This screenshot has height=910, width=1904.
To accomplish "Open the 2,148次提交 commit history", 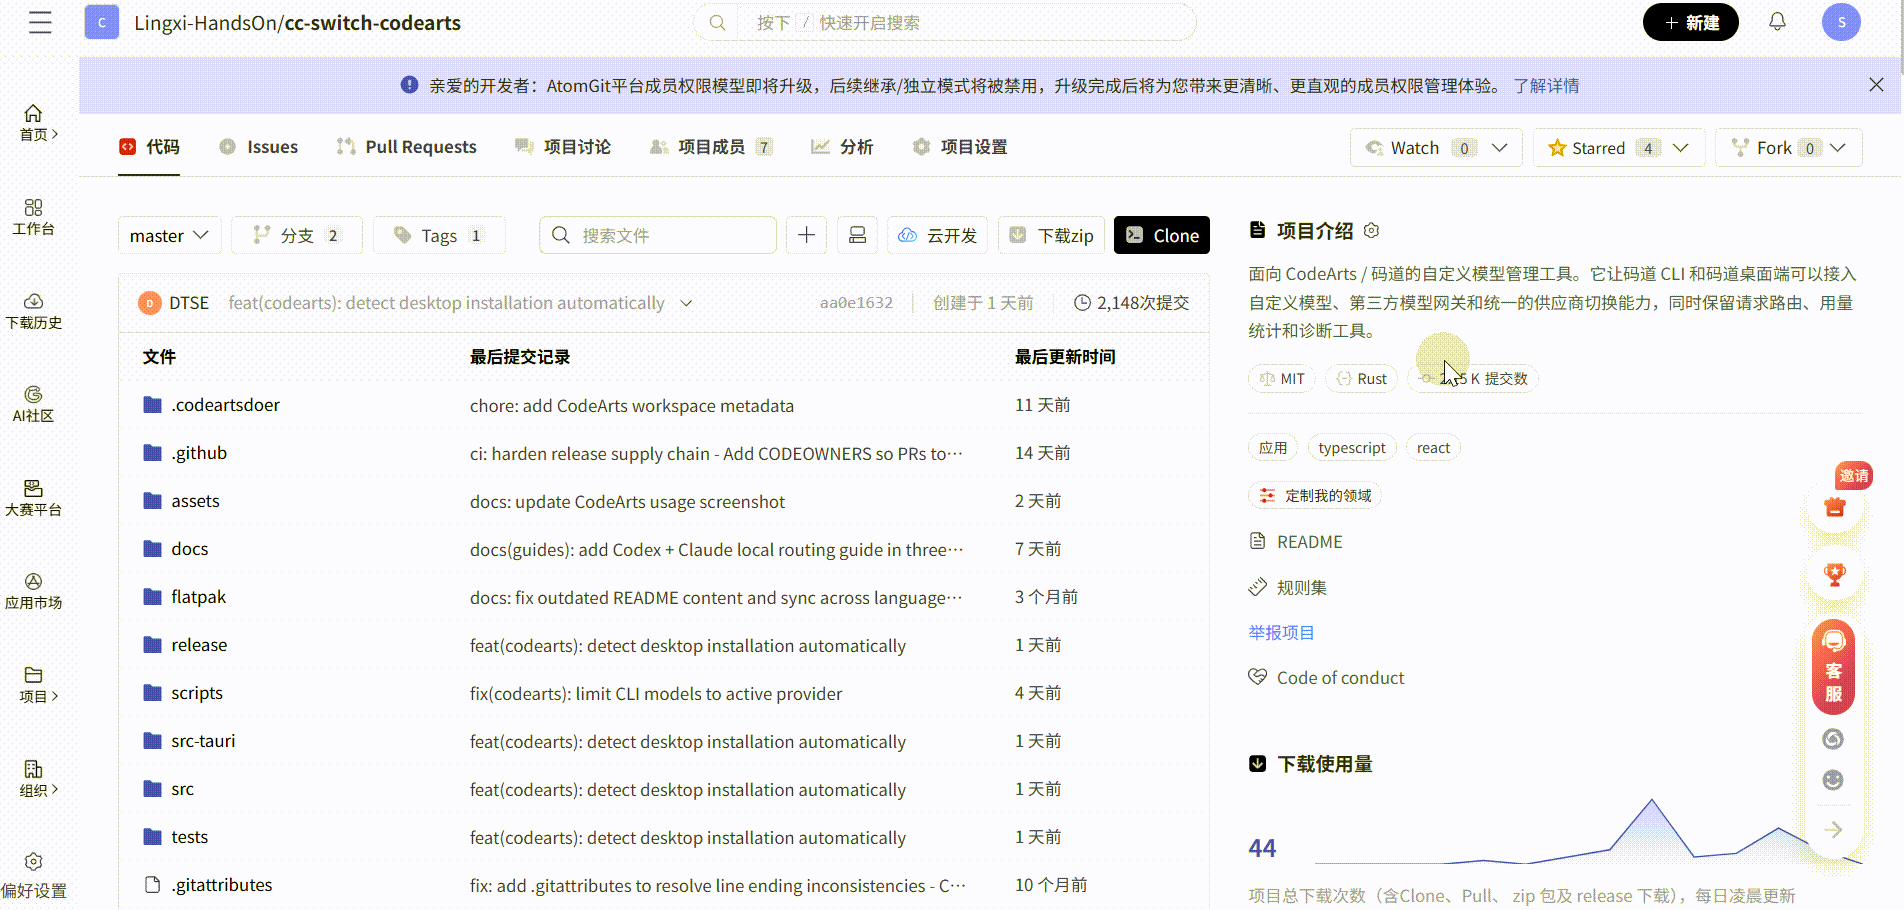I will pyautogui.click(x=1132, y=303).
